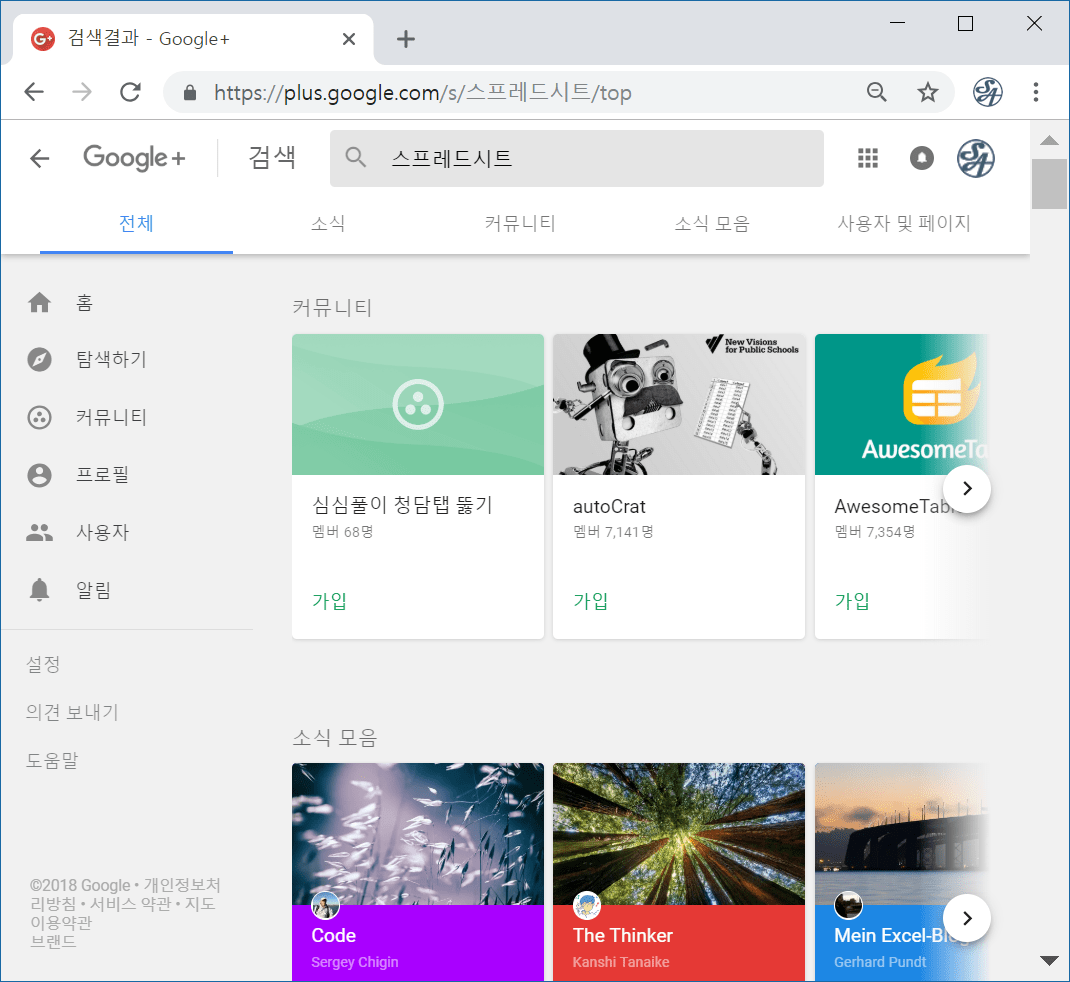
Task: Bookmark this page with the star icon
Action: [928, 93]
